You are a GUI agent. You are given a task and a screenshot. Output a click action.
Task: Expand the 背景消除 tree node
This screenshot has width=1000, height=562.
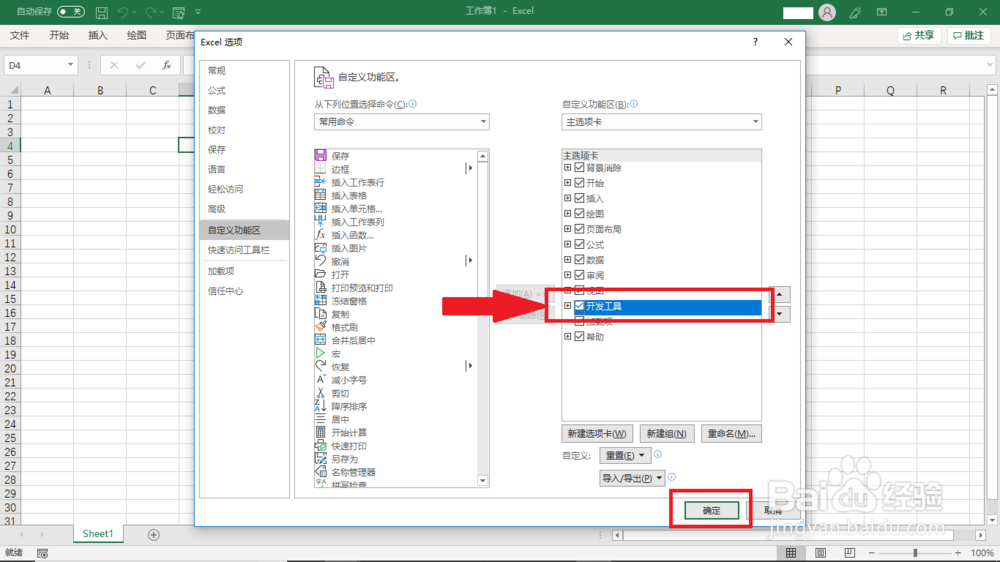click(x=568, y=167)
